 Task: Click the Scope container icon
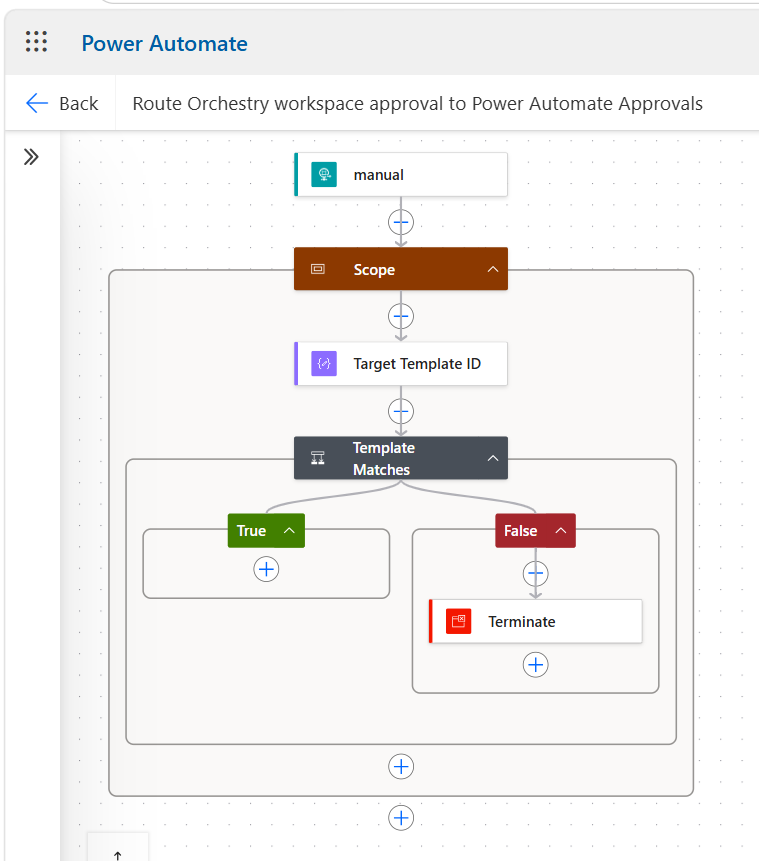(318, 269)
